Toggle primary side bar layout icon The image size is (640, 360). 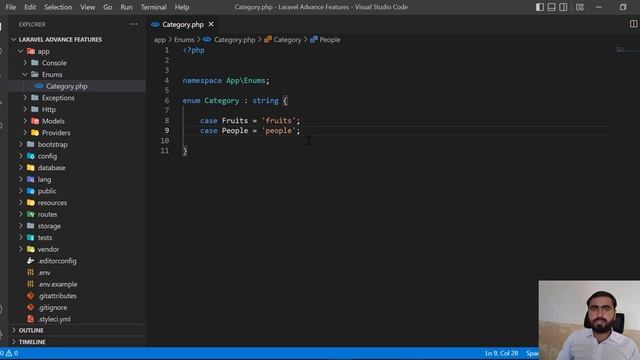(540, 7)
